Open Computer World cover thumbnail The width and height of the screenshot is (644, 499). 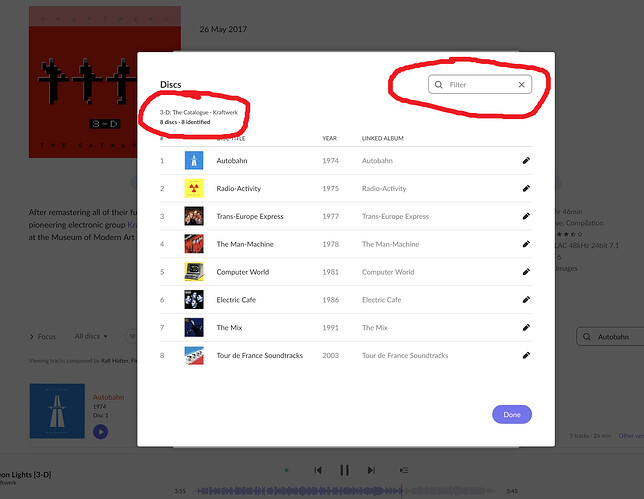pyautogui.click(x=194, y=272)
